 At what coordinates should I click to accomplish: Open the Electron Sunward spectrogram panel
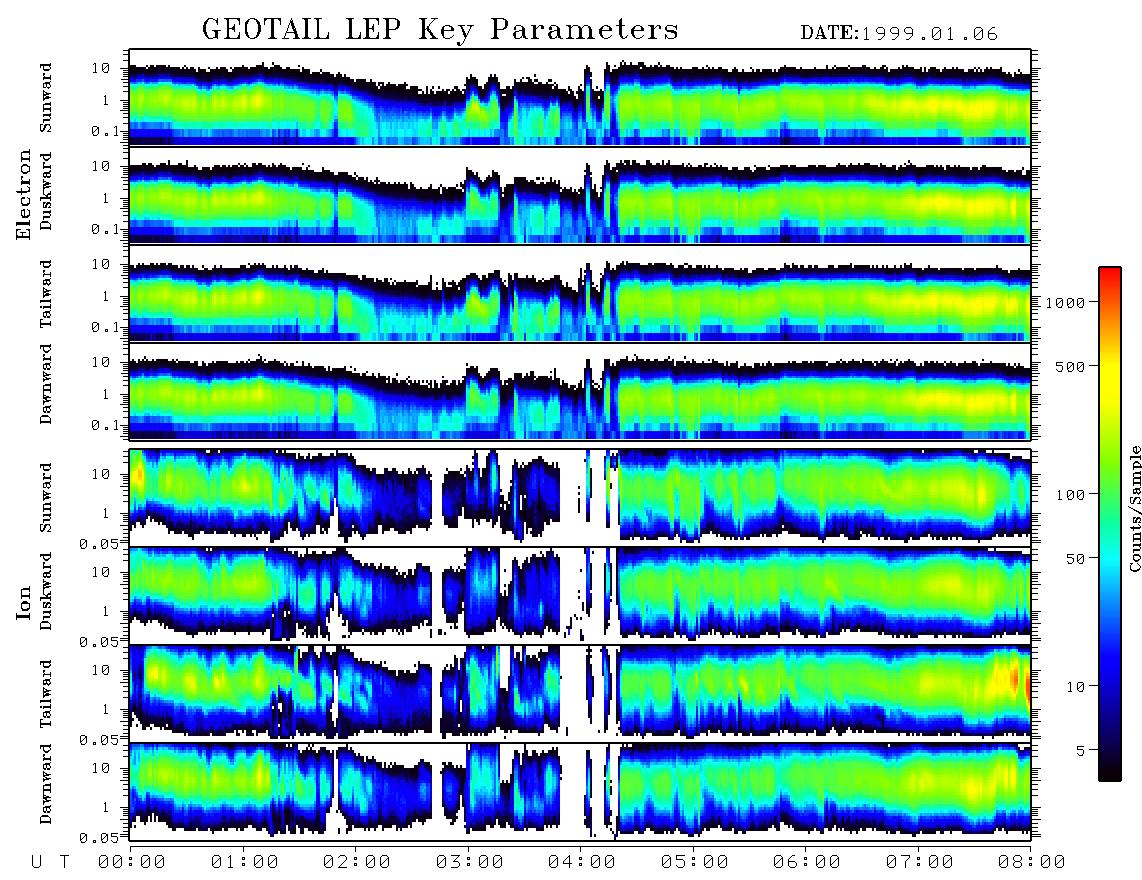pyautogui.click(x=580, y=97)
